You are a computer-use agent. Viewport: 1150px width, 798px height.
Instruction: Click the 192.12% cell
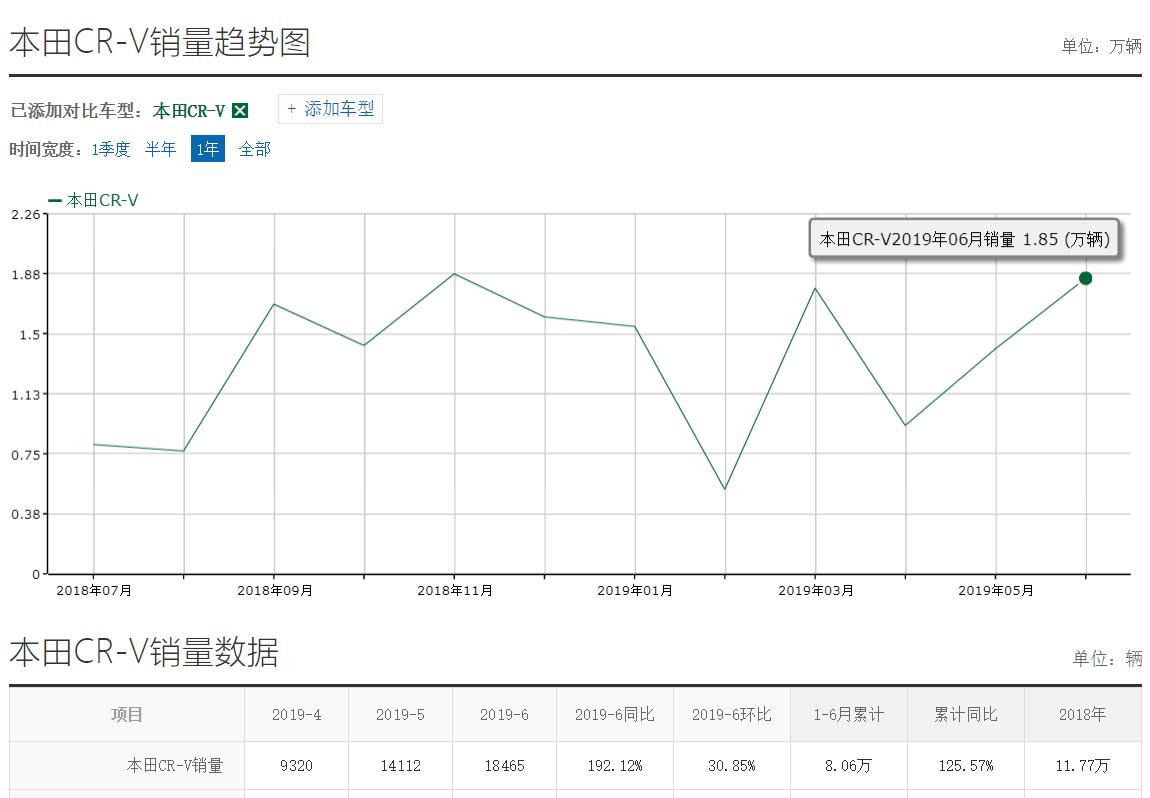(x=615, y=766)
